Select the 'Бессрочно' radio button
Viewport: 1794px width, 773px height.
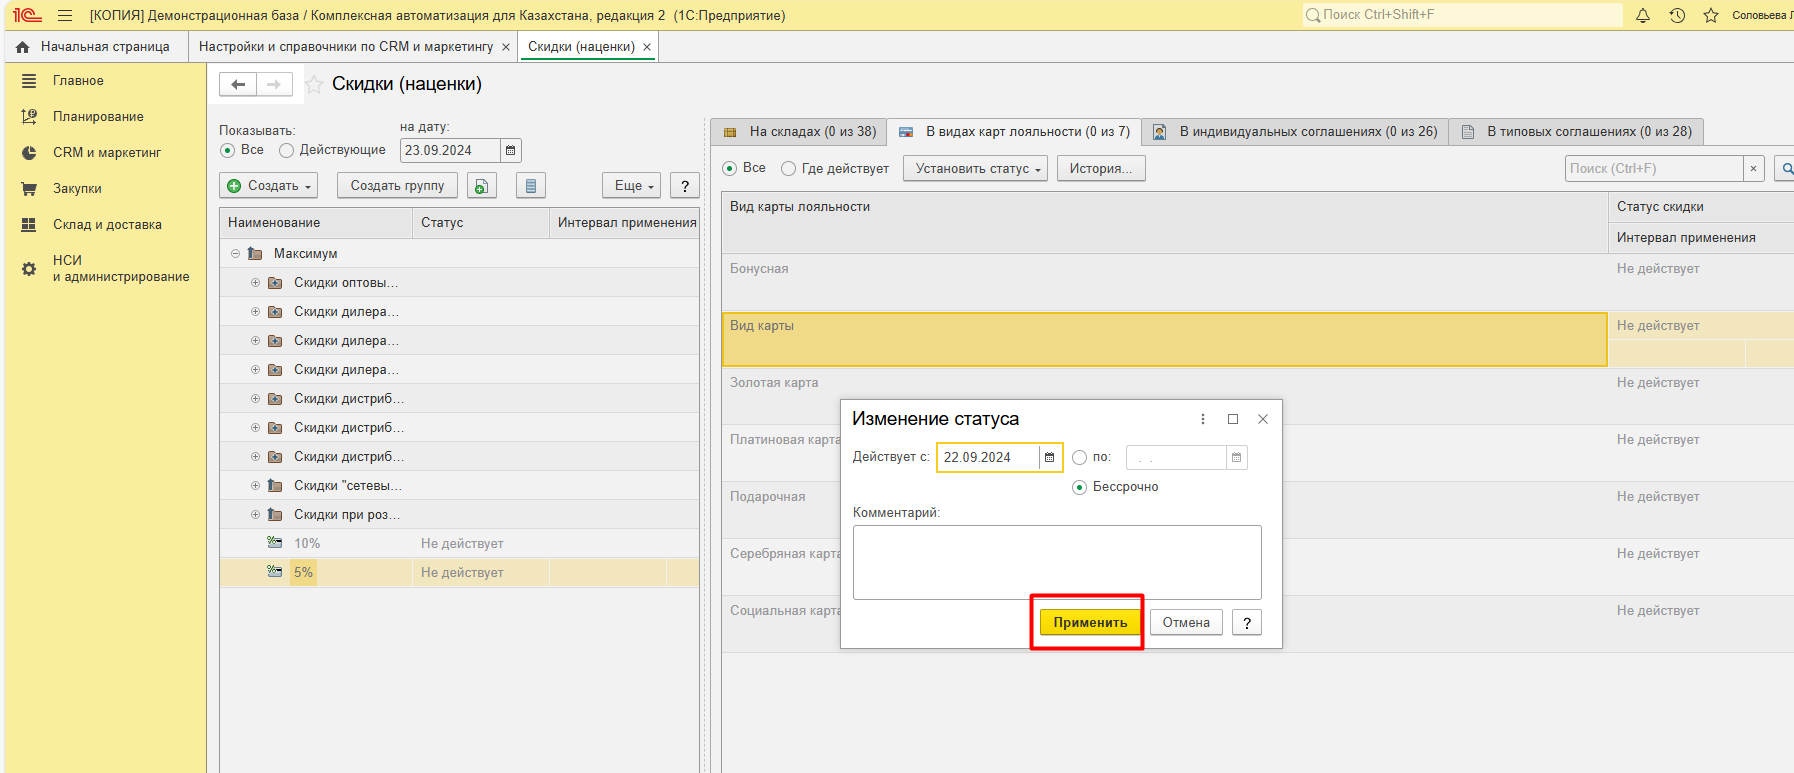point(1079,487)
